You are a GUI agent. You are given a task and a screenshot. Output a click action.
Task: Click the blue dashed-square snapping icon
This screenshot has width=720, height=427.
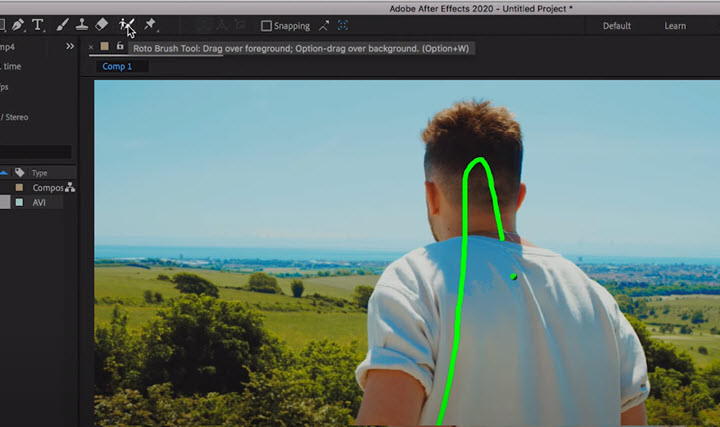(x=343, y=26)
